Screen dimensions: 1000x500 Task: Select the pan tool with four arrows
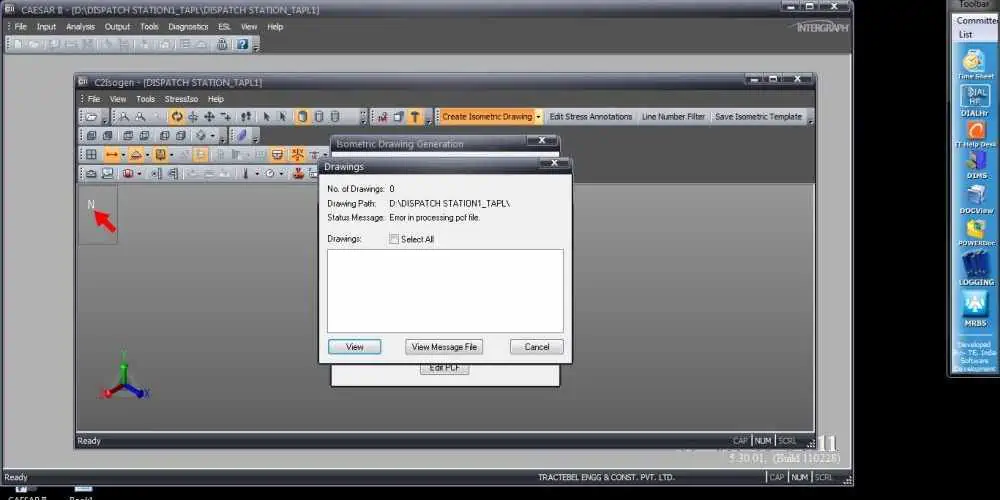click(x=209, y=117)
